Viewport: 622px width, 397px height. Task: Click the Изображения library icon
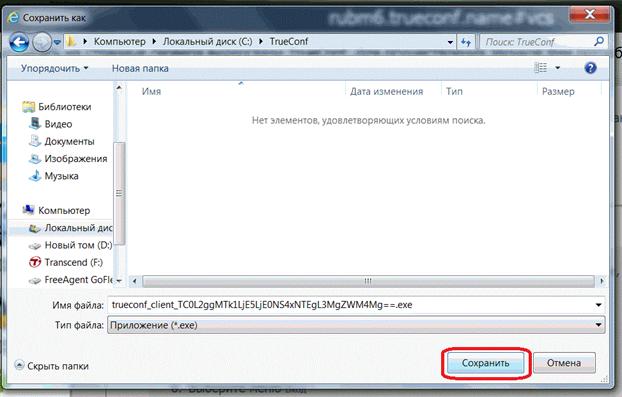pyautogui.click(x=35, y=159)
